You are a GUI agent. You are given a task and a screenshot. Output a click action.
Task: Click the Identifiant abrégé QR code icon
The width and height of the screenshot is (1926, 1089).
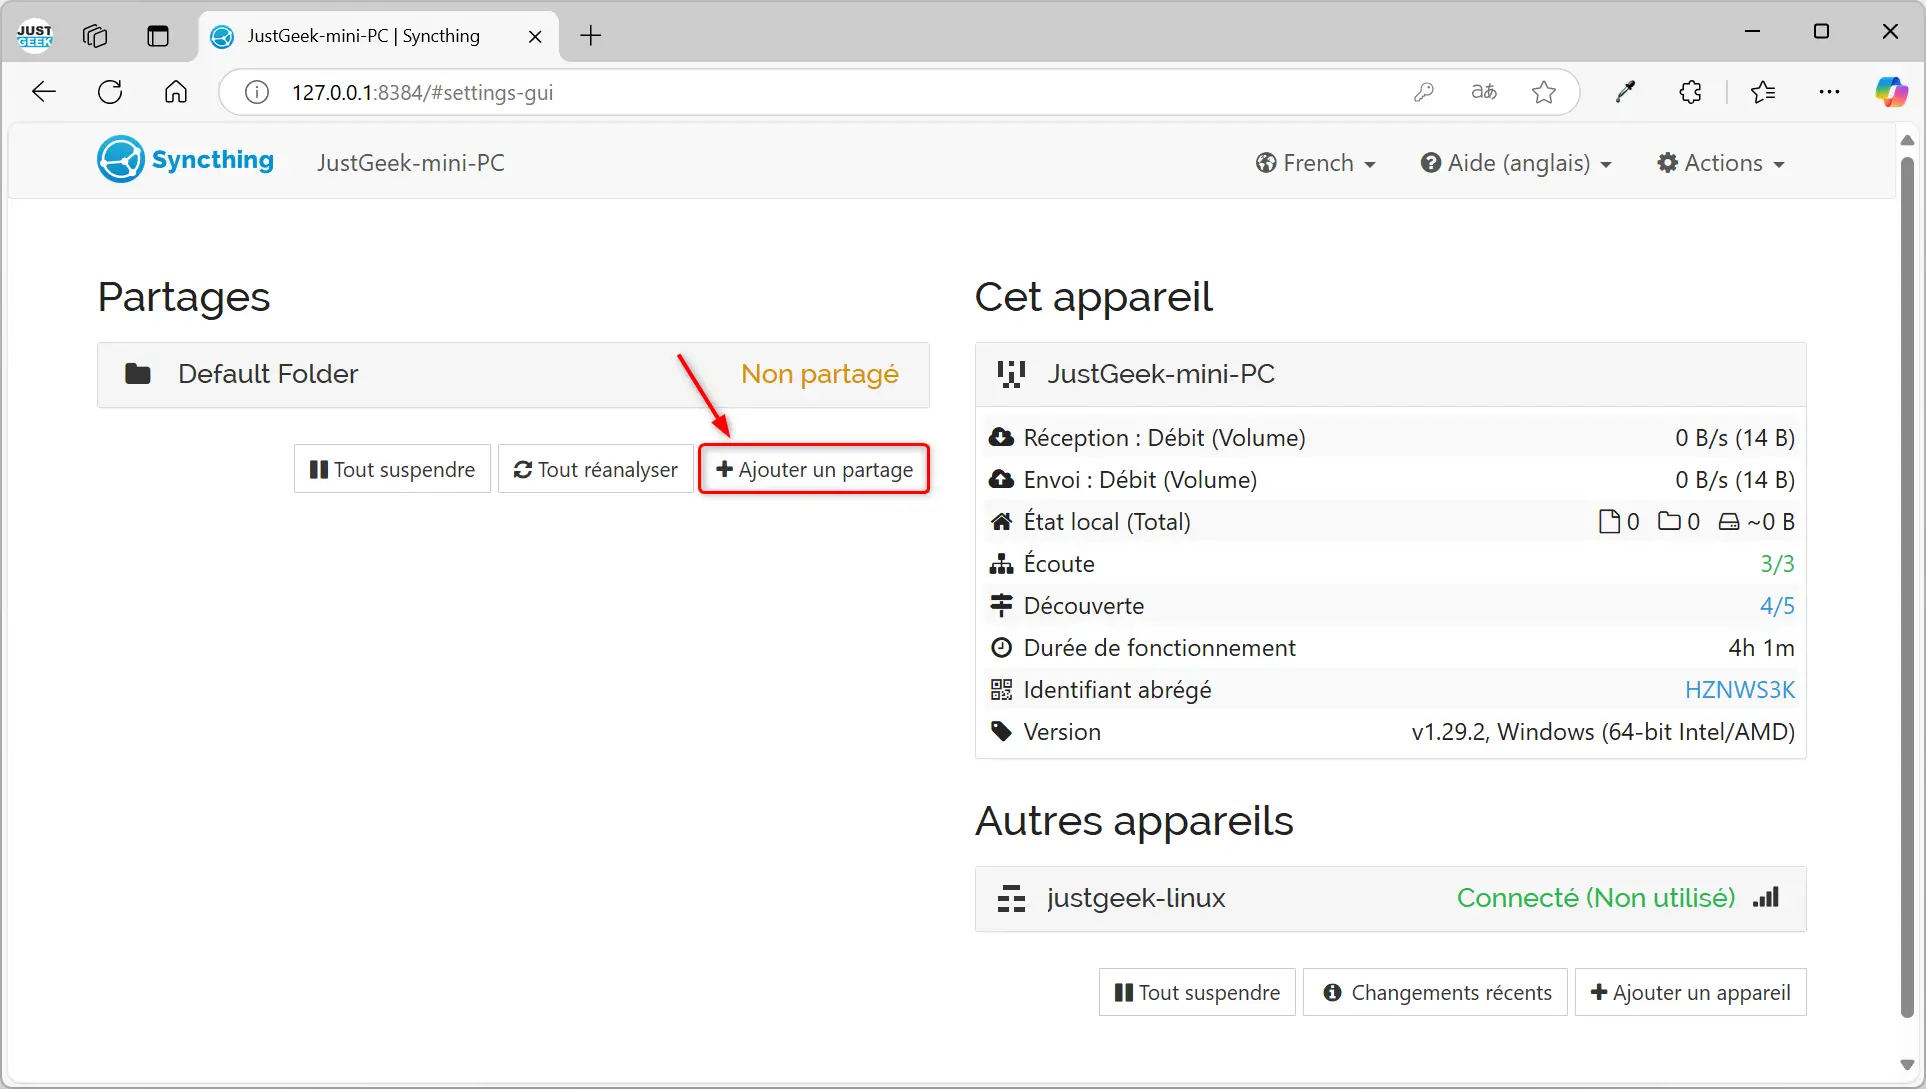(1001, 689)
